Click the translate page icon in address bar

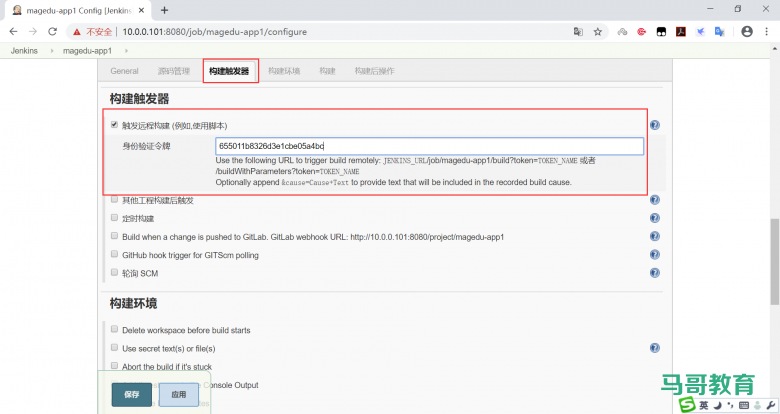click(x=578, y=32)
